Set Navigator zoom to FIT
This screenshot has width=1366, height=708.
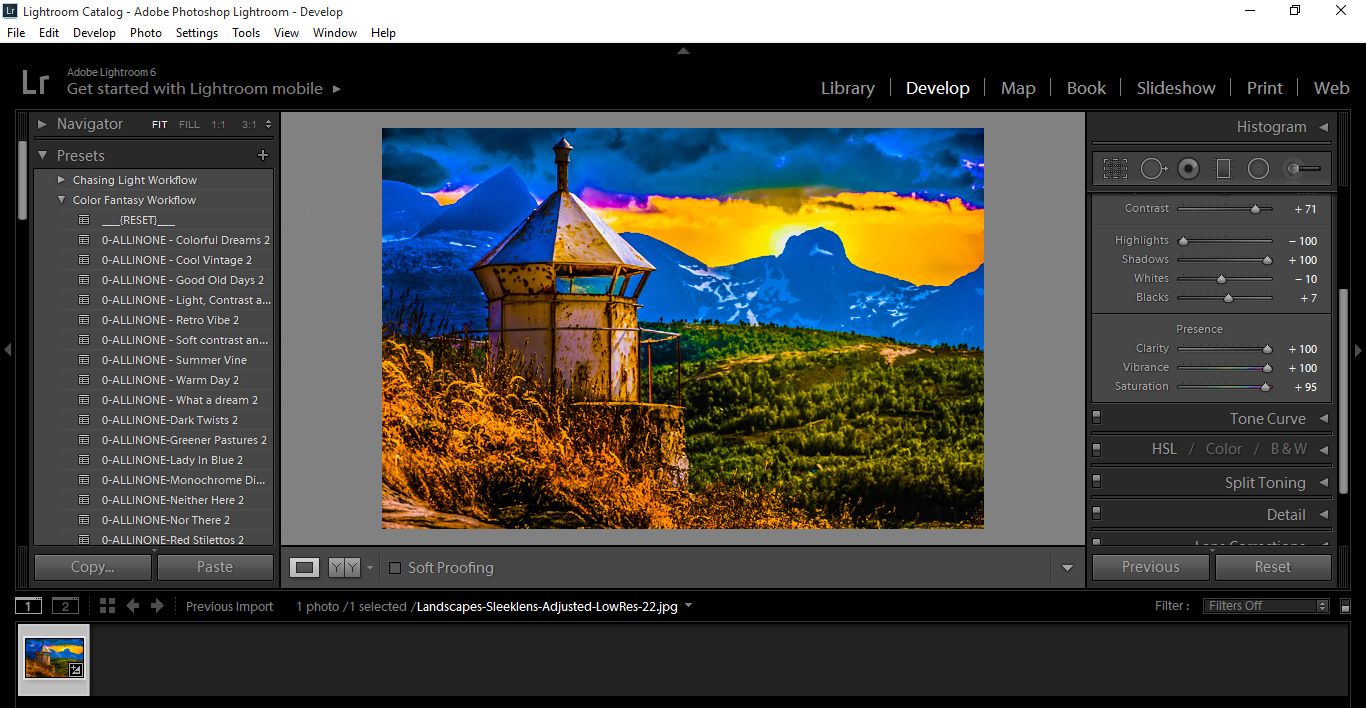[160, 125]
